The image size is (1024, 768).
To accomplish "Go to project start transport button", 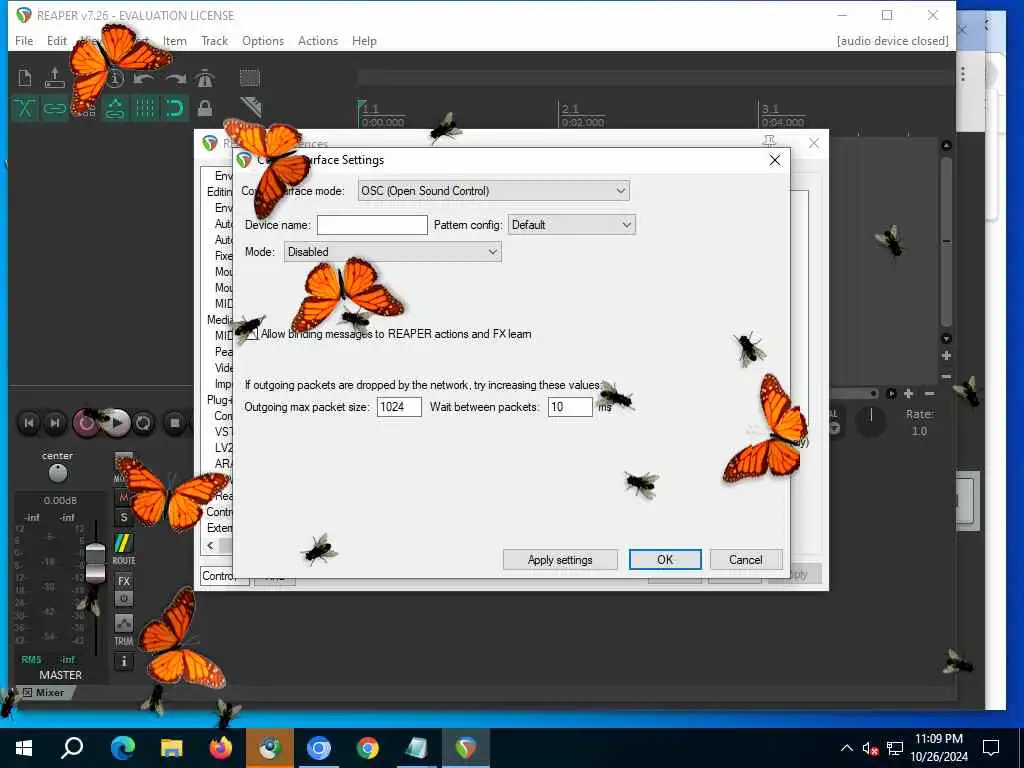I will pyautogui.click(x=29, y=423).
